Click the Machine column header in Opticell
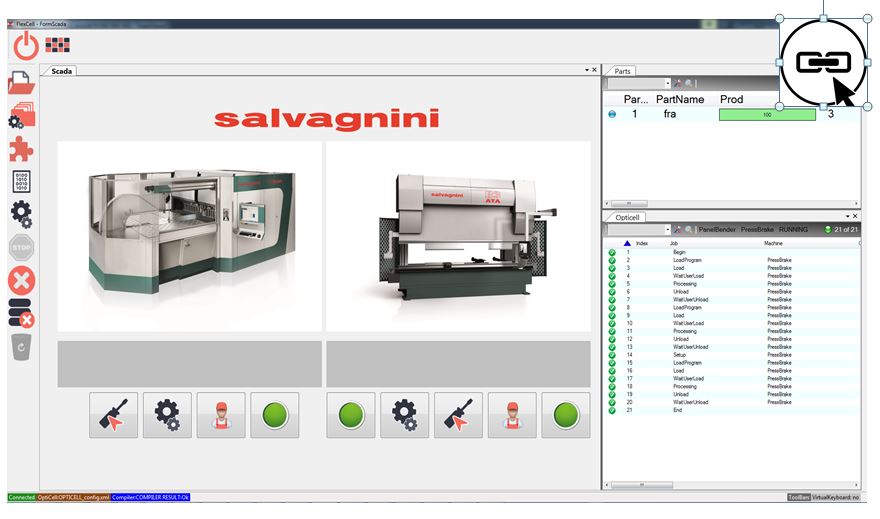This screenshot has height=519, width=880. (773, 244)
